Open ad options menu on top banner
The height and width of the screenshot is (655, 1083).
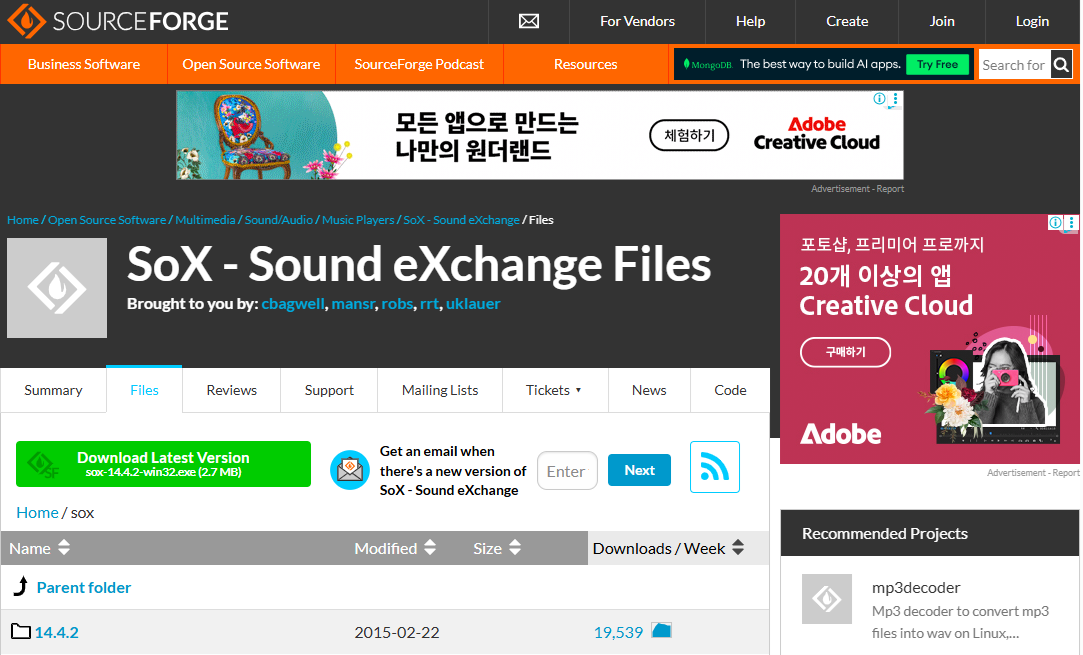(895, 99)
